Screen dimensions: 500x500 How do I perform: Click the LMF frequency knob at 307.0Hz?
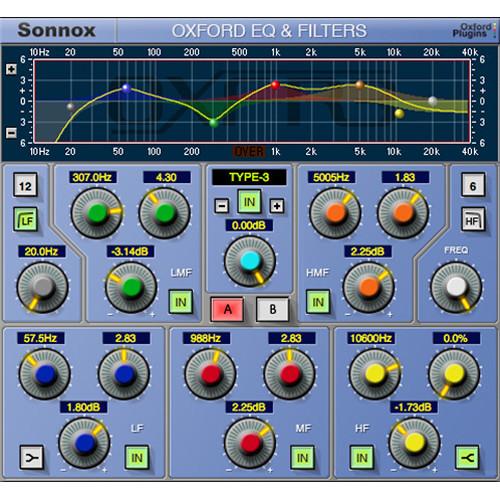tap(97, 213)
